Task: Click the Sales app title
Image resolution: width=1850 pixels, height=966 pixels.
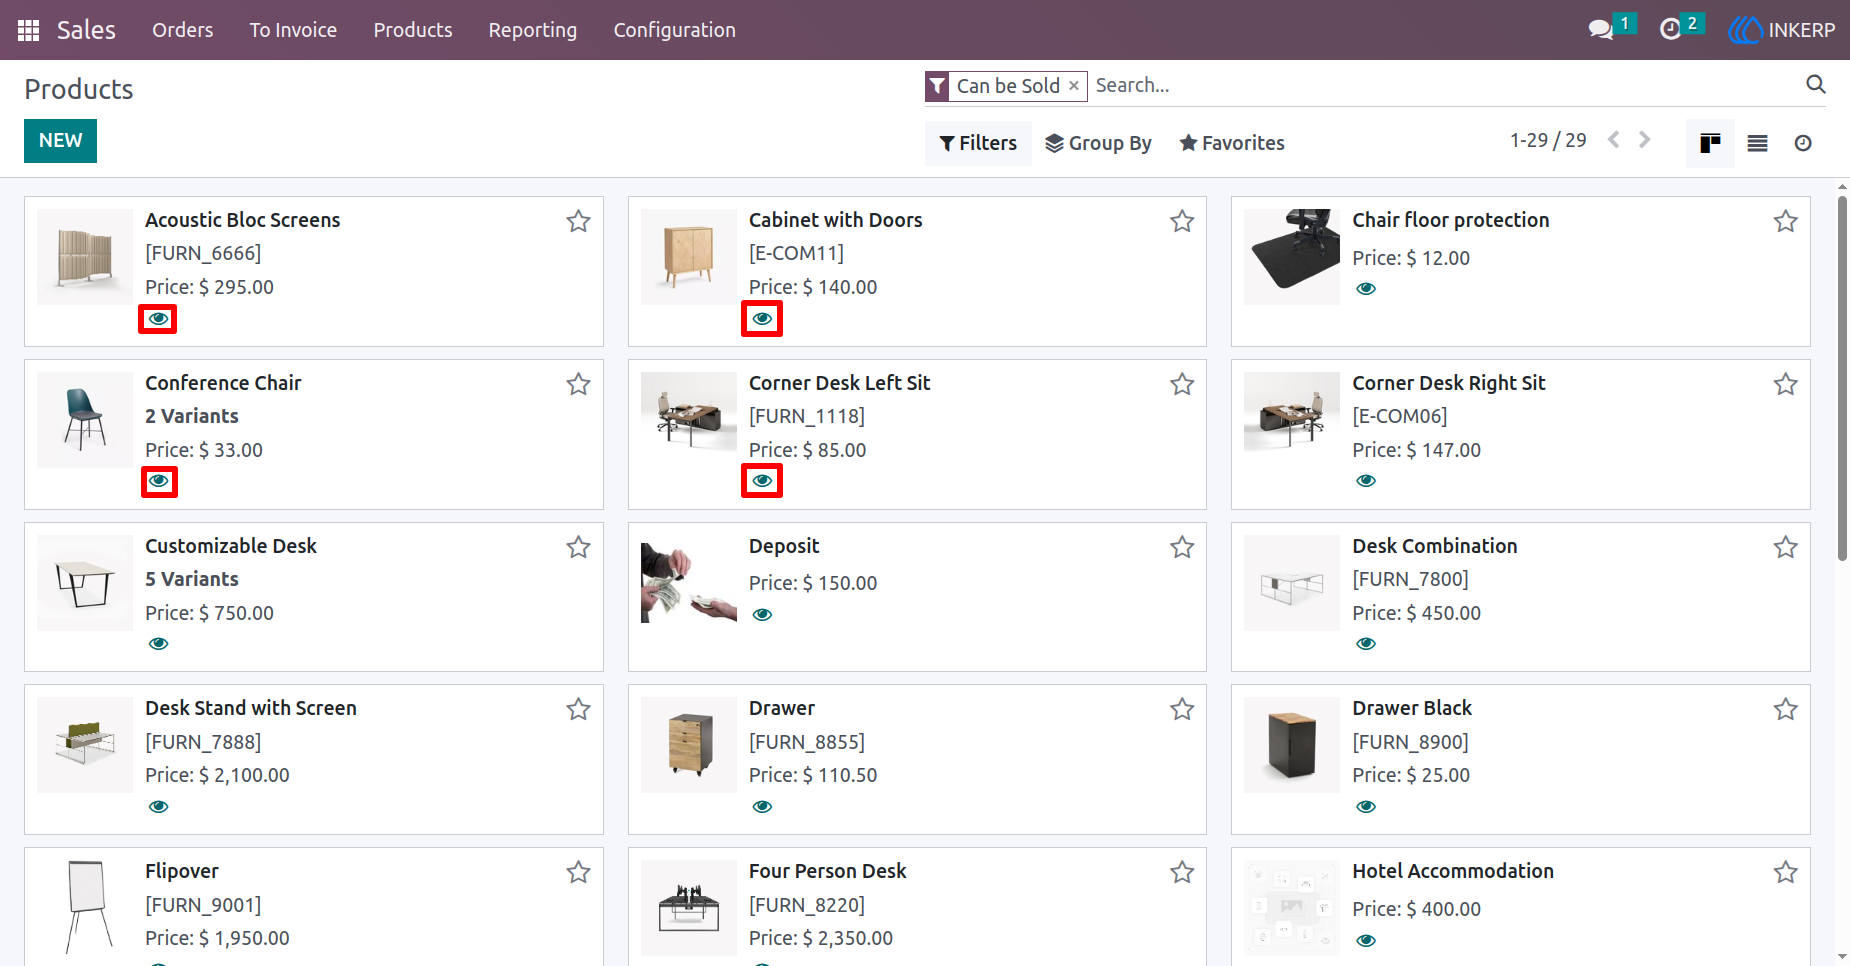Action: [x=86, y=30]
